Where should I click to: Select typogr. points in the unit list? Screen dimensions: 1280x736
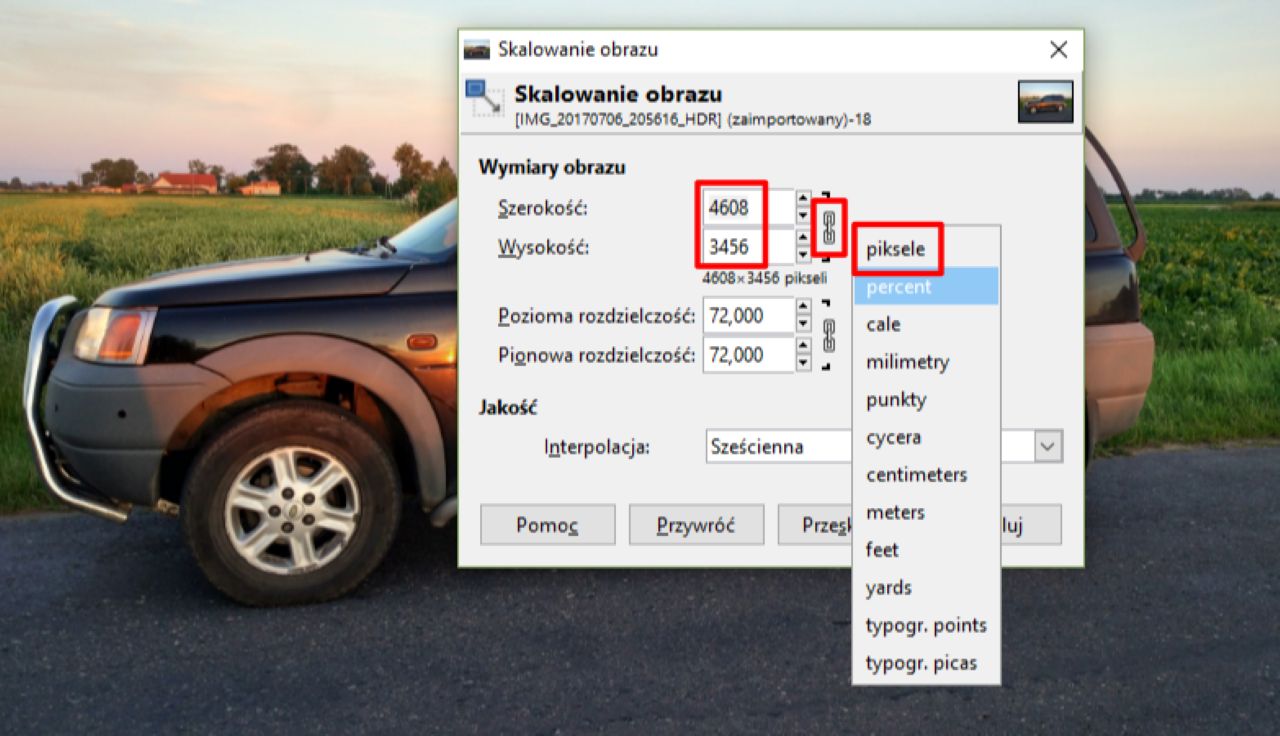click(x=926, y=625)
